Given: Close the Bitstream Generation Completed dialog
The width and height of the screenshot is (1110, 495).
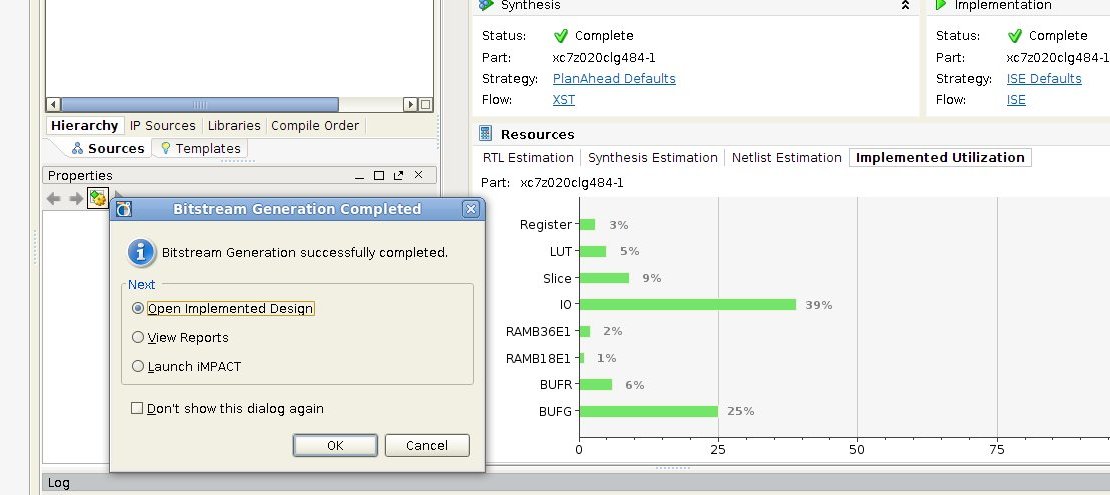Looking at the screenshot, I should 470,209.
